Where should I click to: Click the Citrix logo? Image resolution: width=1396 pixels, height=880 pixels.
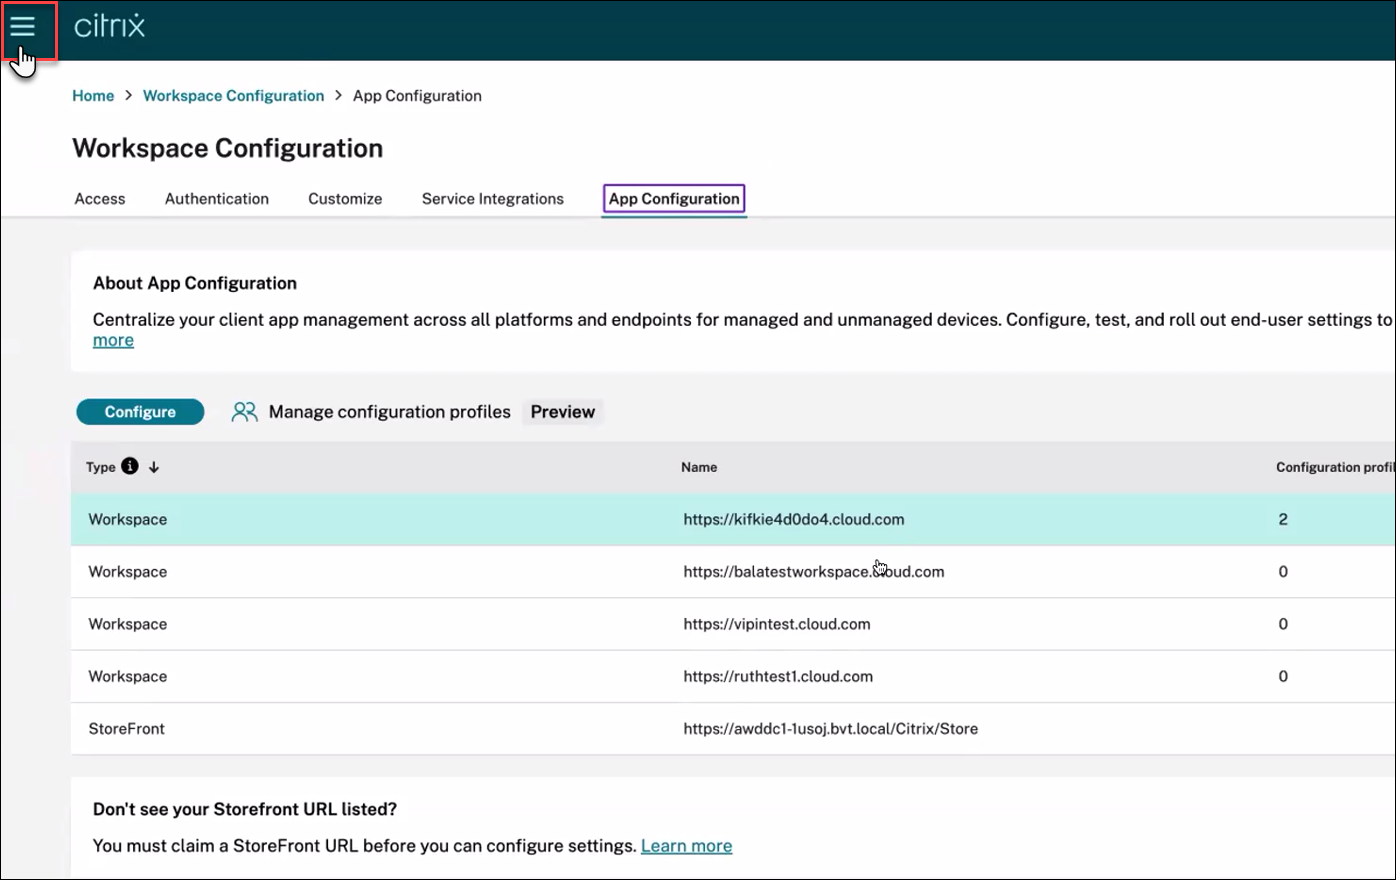107,28
